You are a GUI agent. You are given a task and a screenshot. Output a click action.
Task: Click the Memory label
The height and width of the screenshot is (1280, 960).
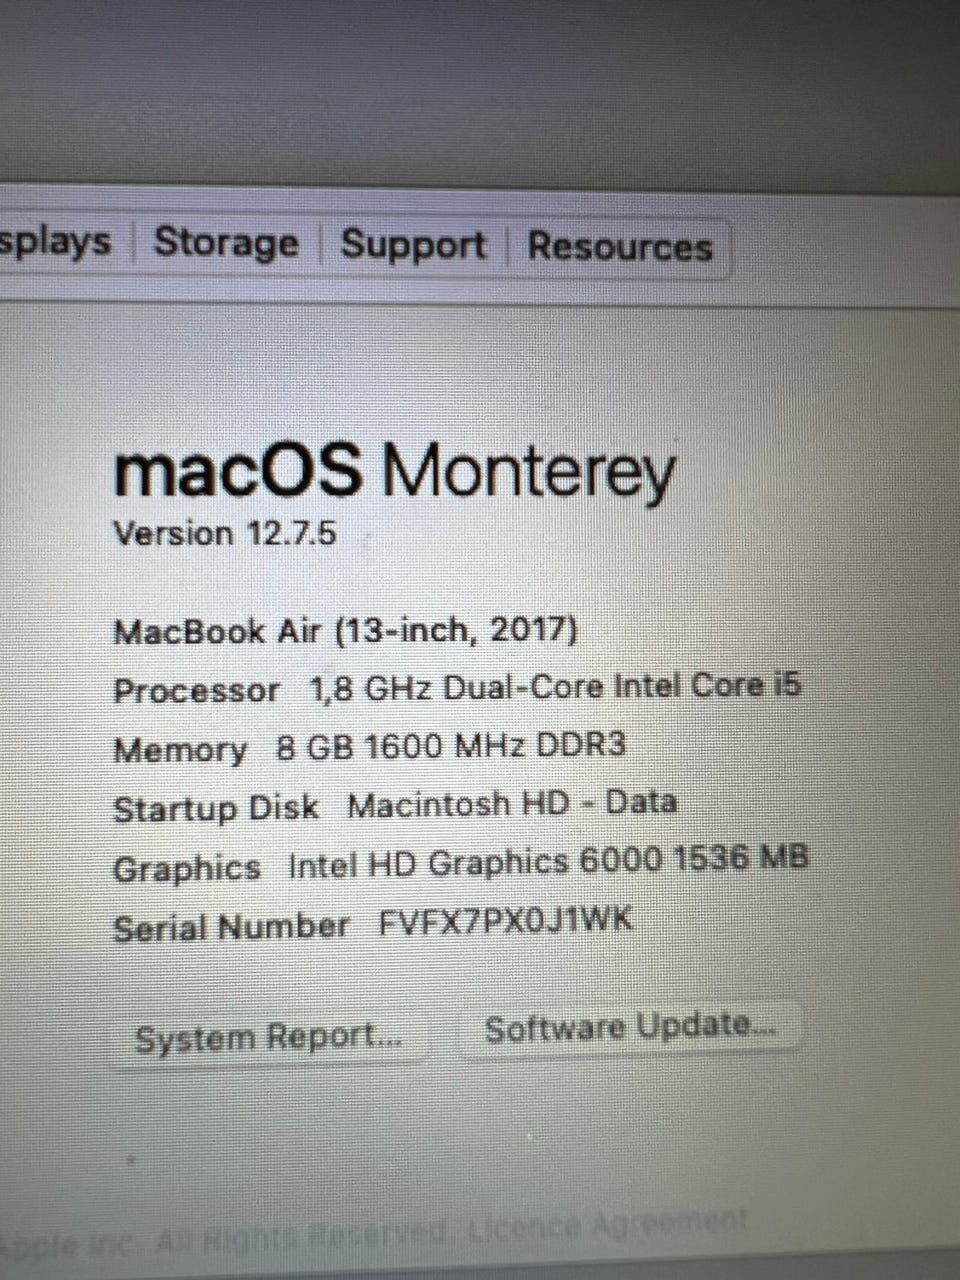(x=180, y=750)
